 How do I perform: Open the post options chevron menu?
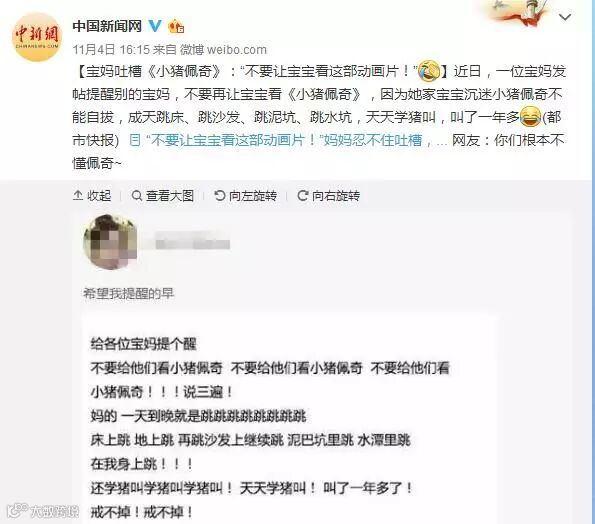(565, 17)
